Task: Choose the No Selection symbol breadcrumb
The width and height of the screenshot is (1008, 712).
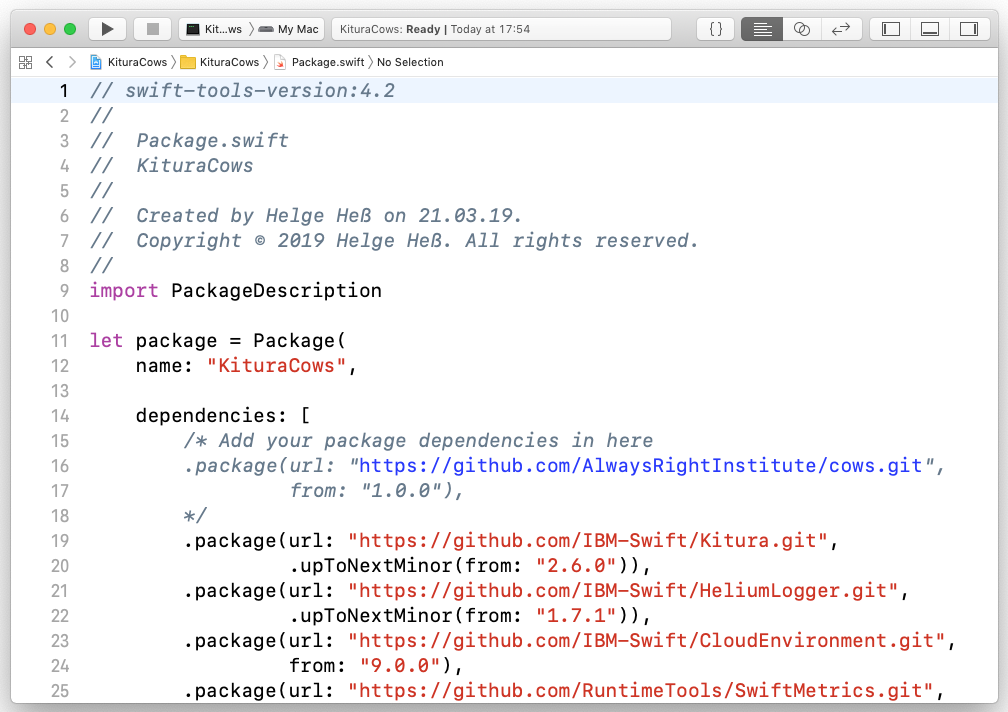Action: (410, 62)
